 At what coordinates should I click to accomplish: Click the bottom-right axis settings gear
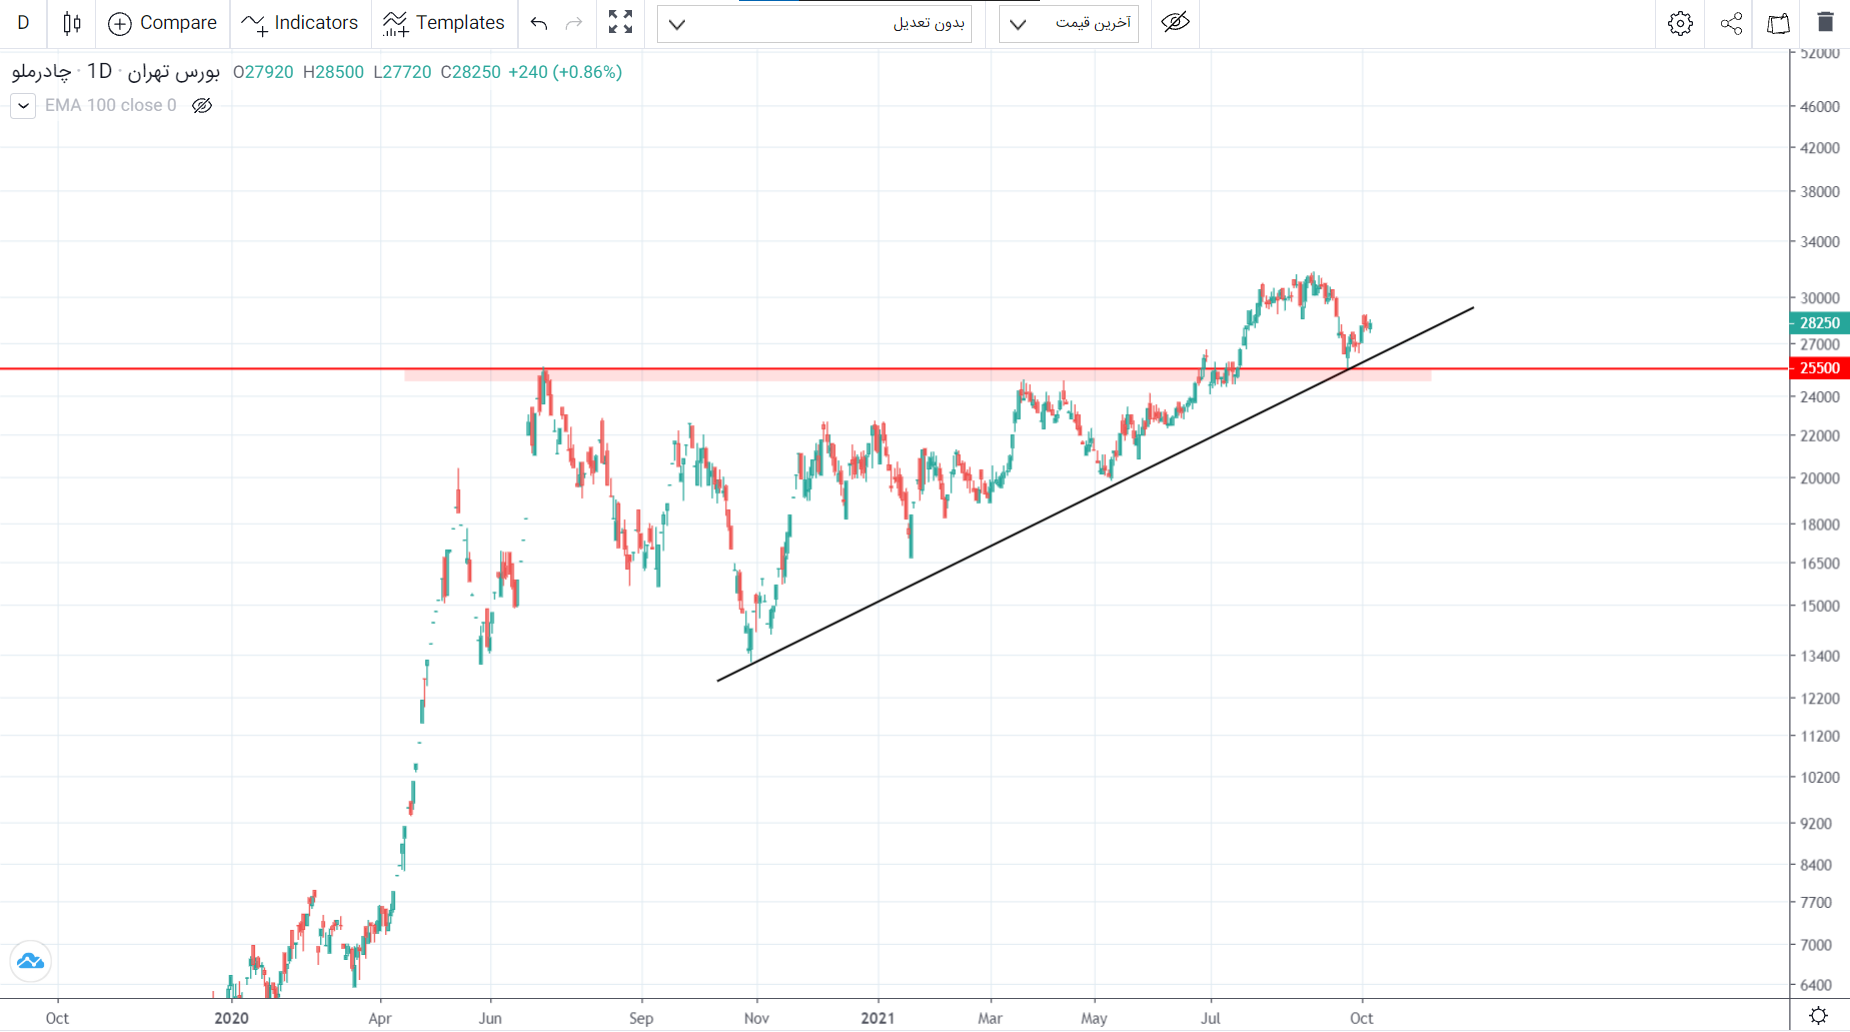[x=1818, y=1016]
